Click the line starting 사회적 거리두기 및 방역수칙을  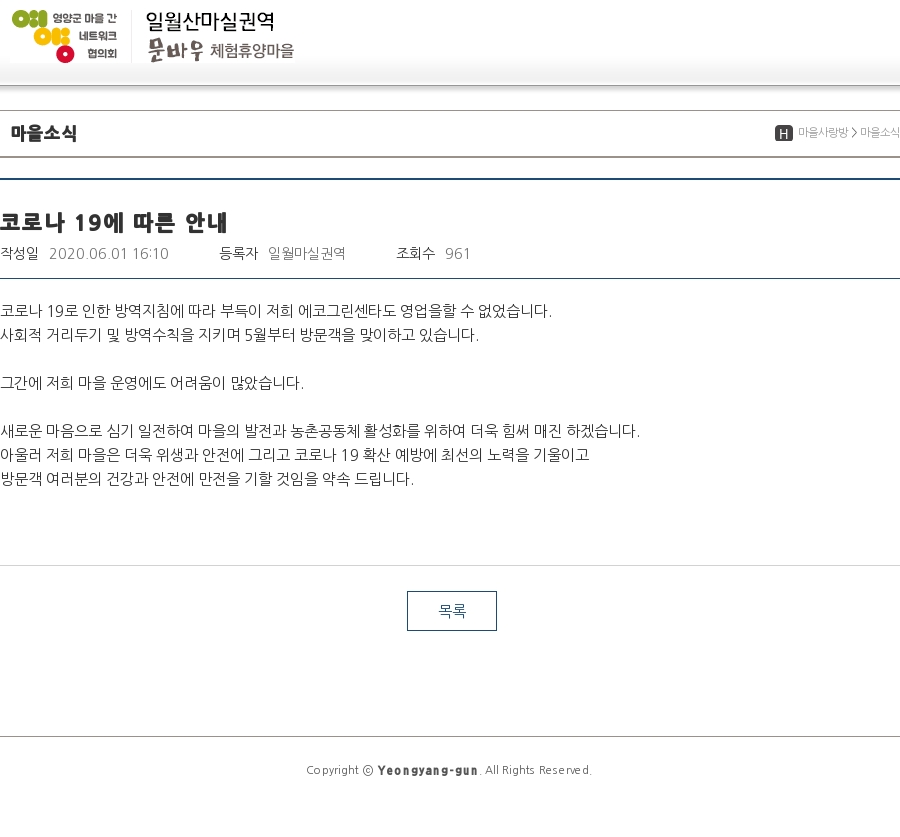(239, 335)
